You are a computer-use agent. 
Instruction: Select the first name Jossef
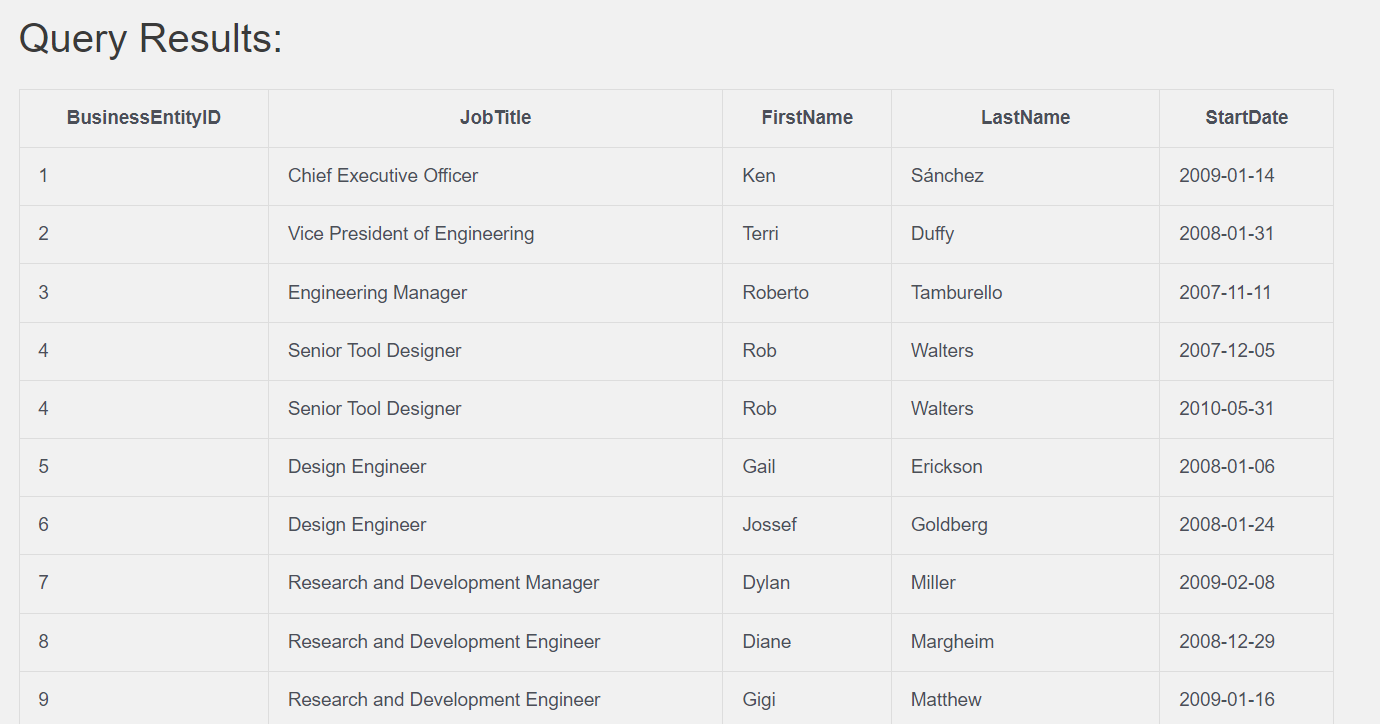click(769, 525)
